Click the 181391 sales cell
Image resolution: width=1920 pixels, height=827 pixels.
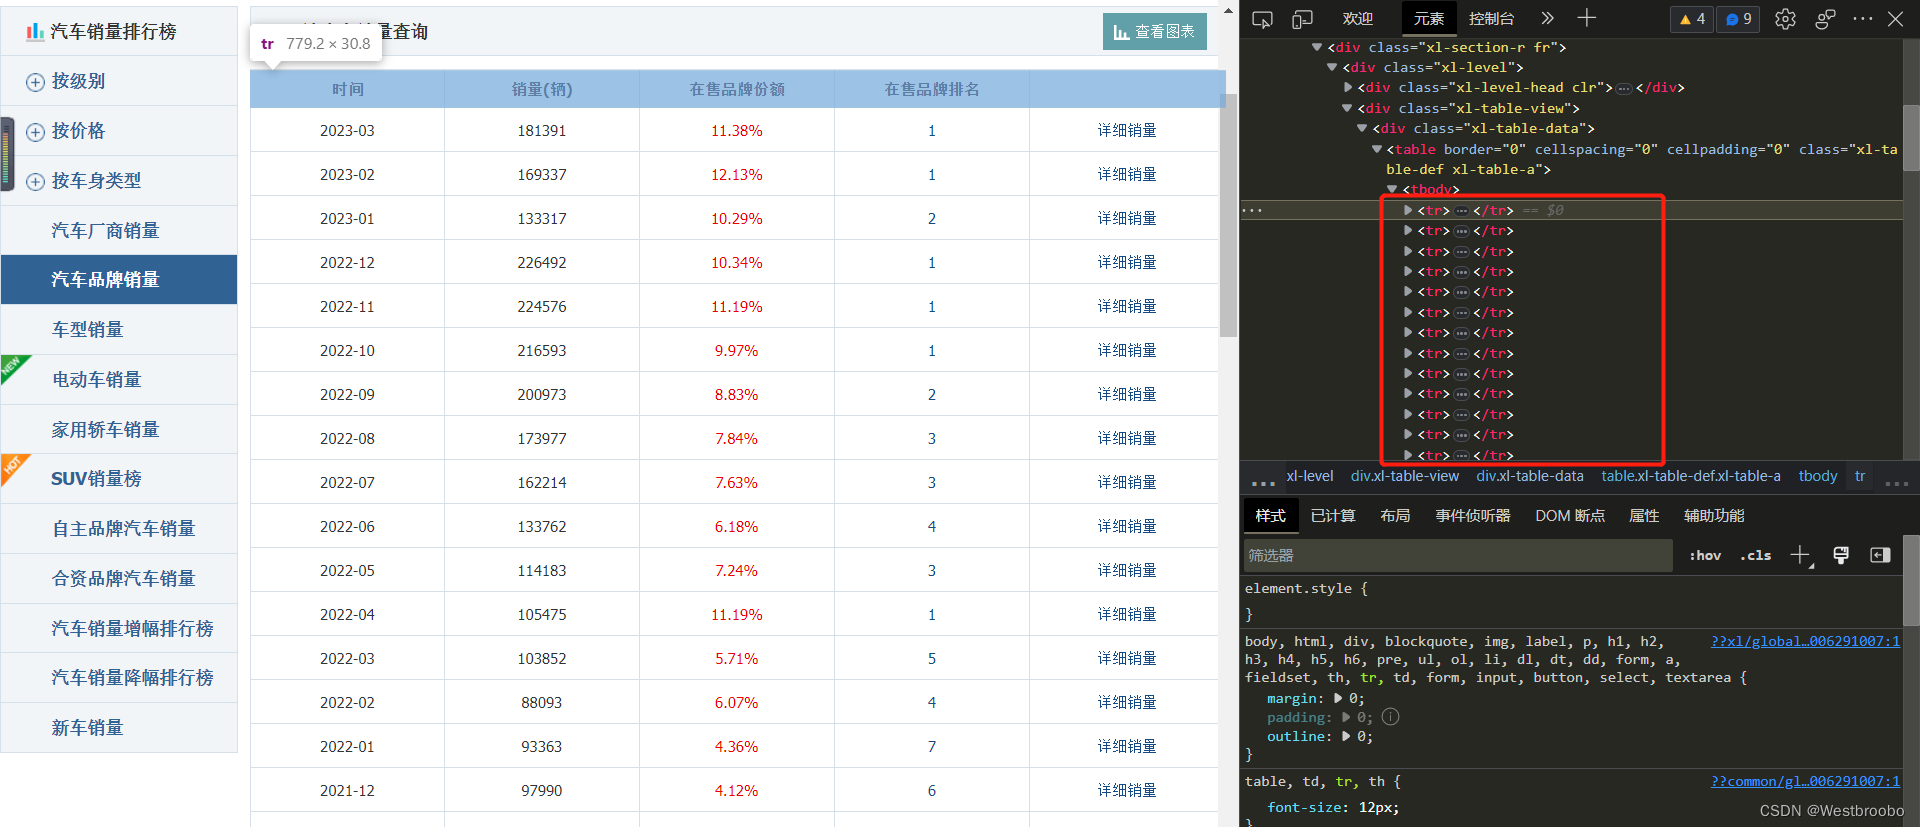[x=542, y=130]
